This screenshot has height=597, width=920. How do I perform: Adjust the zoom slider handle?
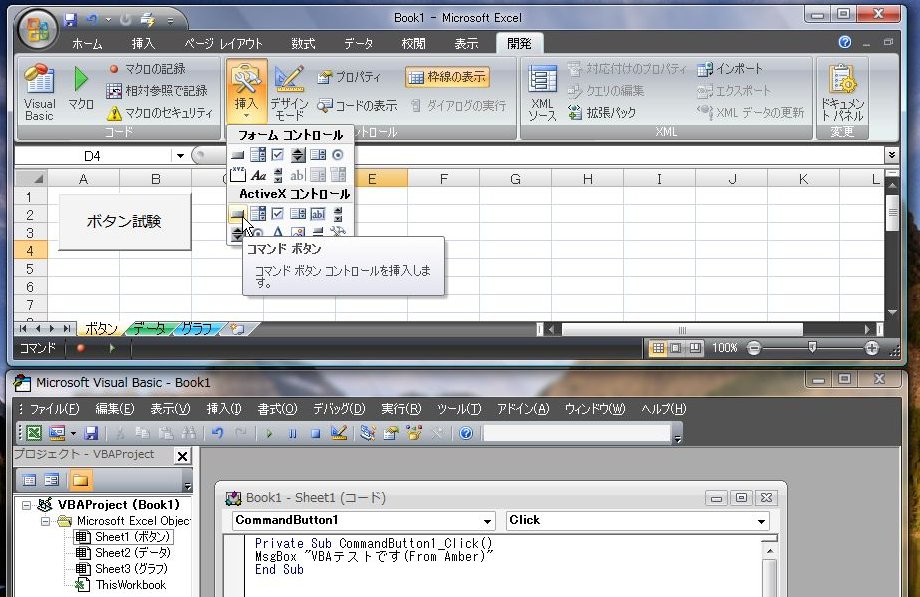coord(812,348)
